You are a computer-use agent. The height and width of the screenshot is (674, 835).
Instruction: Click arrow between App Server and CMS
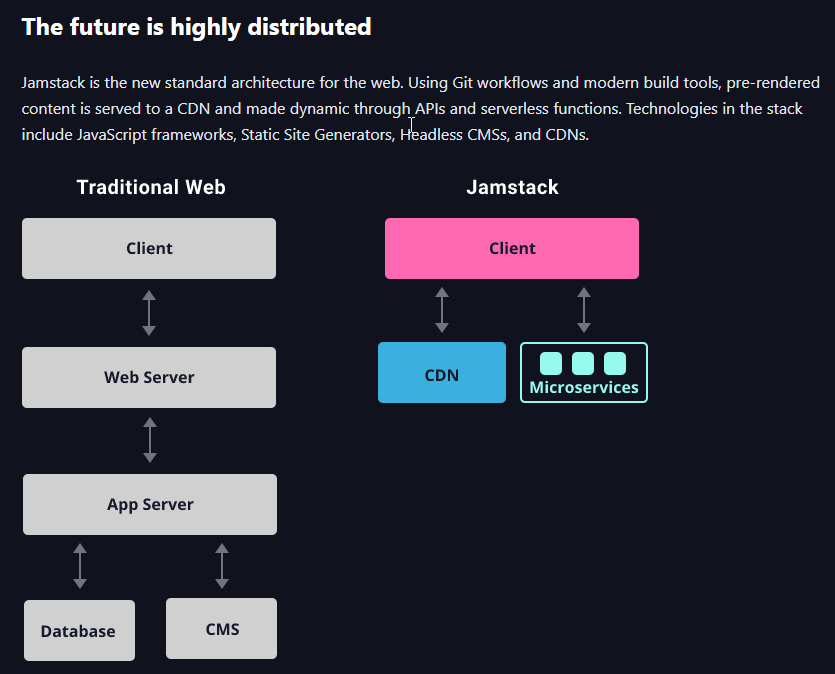point(222,566)
